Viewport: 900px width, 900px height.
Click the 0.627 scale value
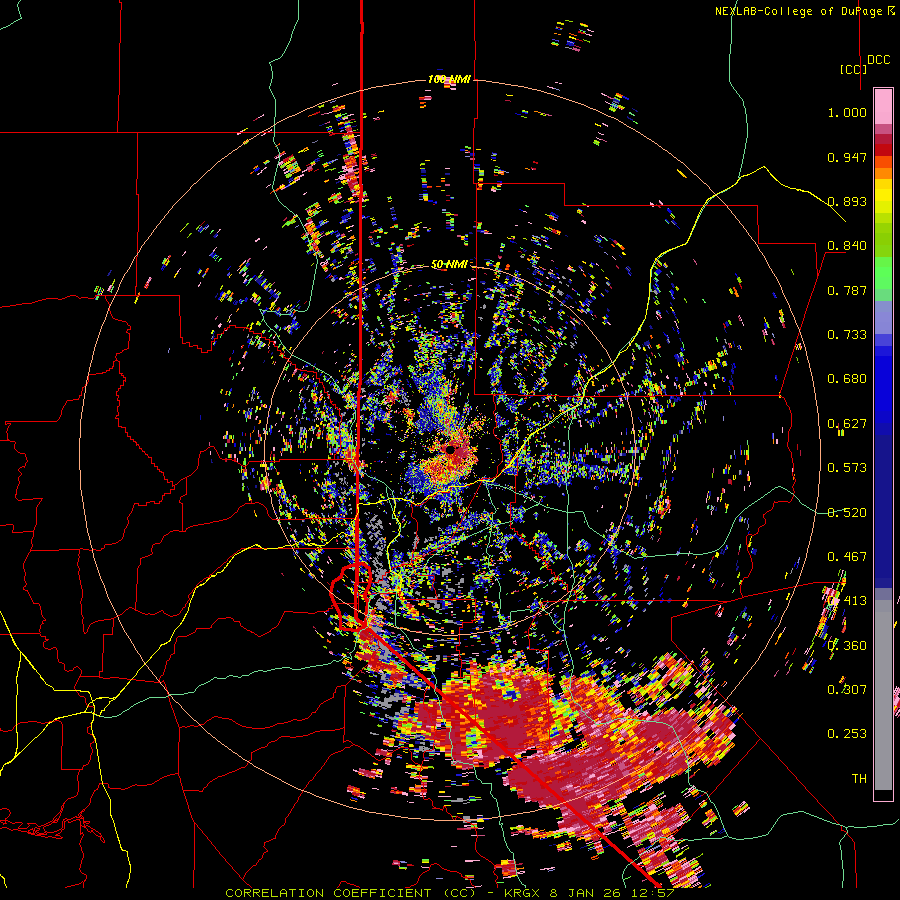pyautogui.click(x=847, y=424)
